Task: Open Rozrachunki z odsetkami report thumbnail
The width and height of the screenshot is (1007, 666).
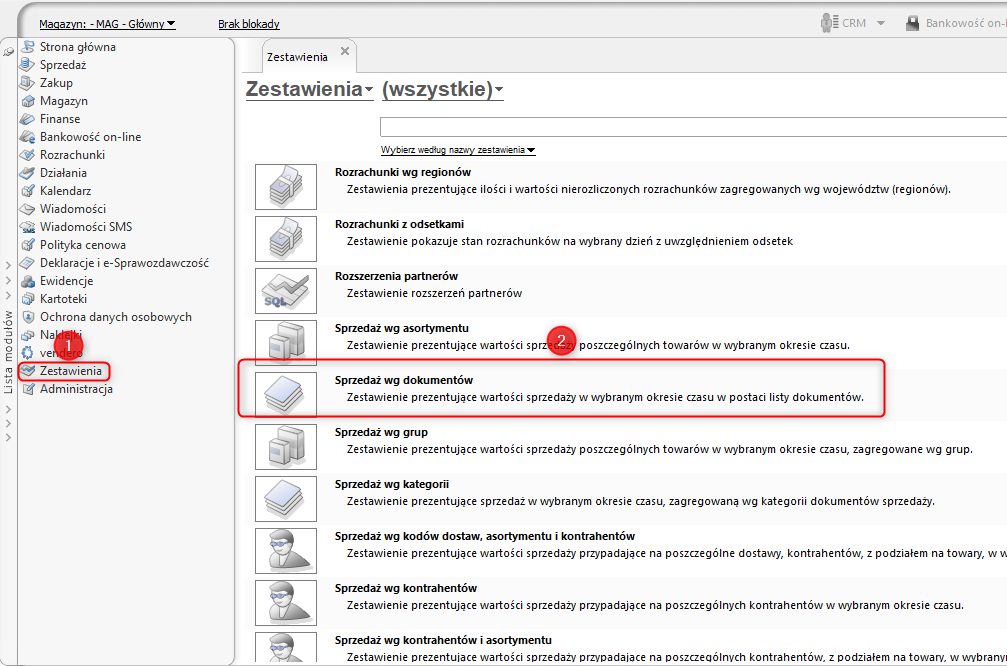Action: (286, 239)
